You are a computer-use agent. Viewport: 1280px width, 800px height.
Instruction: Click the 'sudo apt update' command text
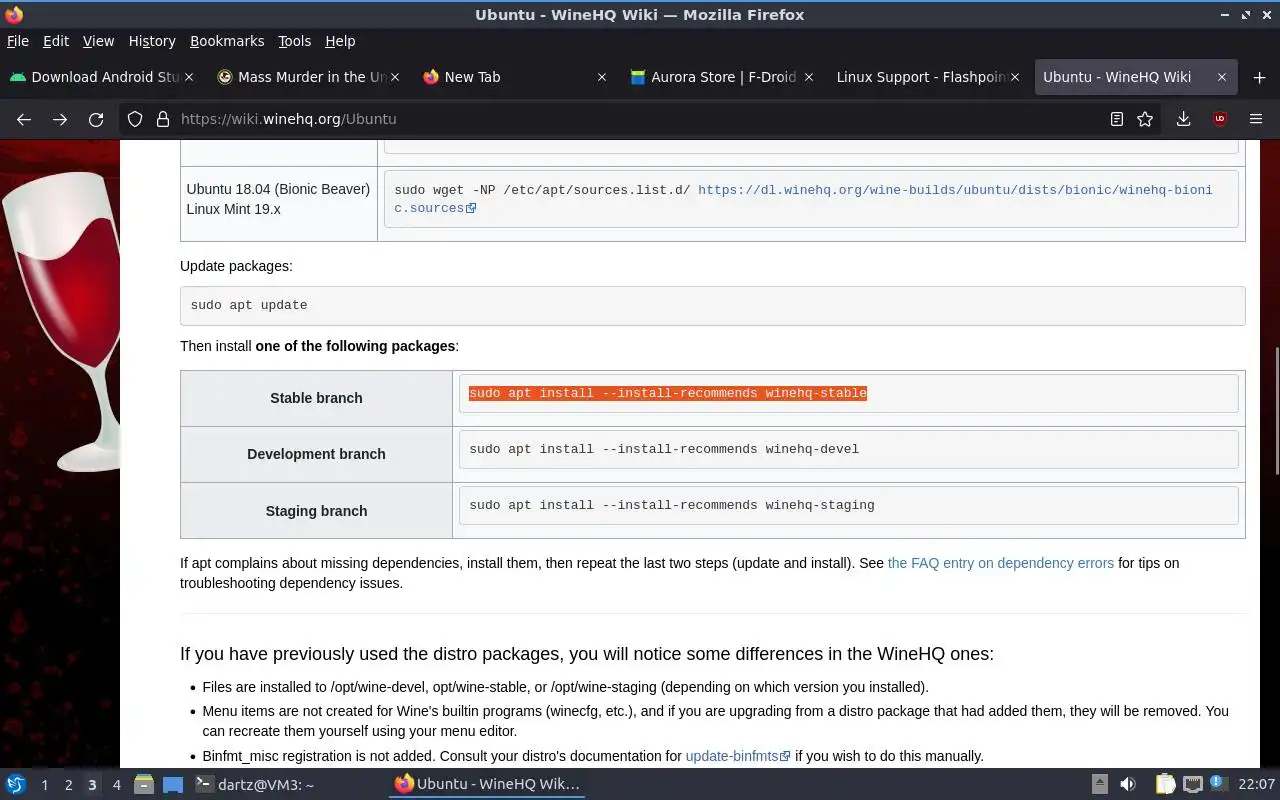(x=249, y=305)
